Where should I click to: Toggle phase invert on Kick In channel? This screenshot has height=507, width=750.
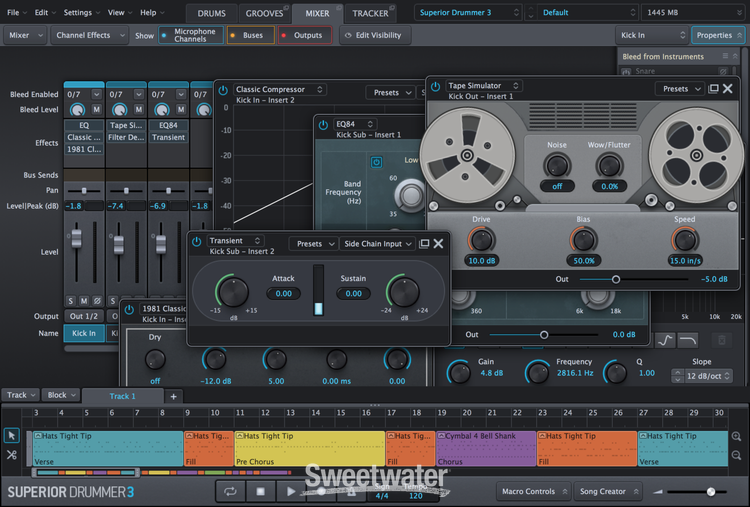[x=97, y=301]
